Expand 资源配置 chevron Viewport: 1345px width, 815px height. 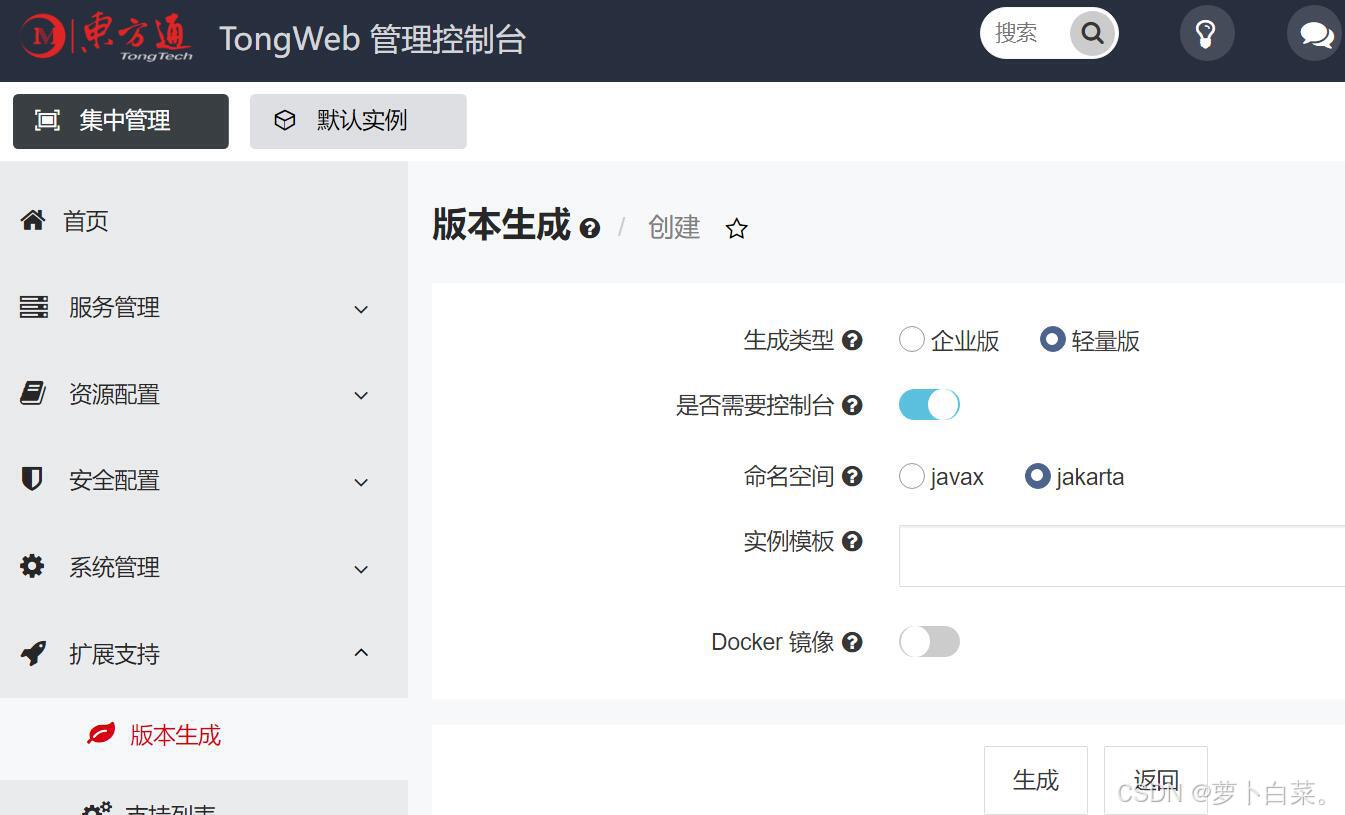coord(361,395)
